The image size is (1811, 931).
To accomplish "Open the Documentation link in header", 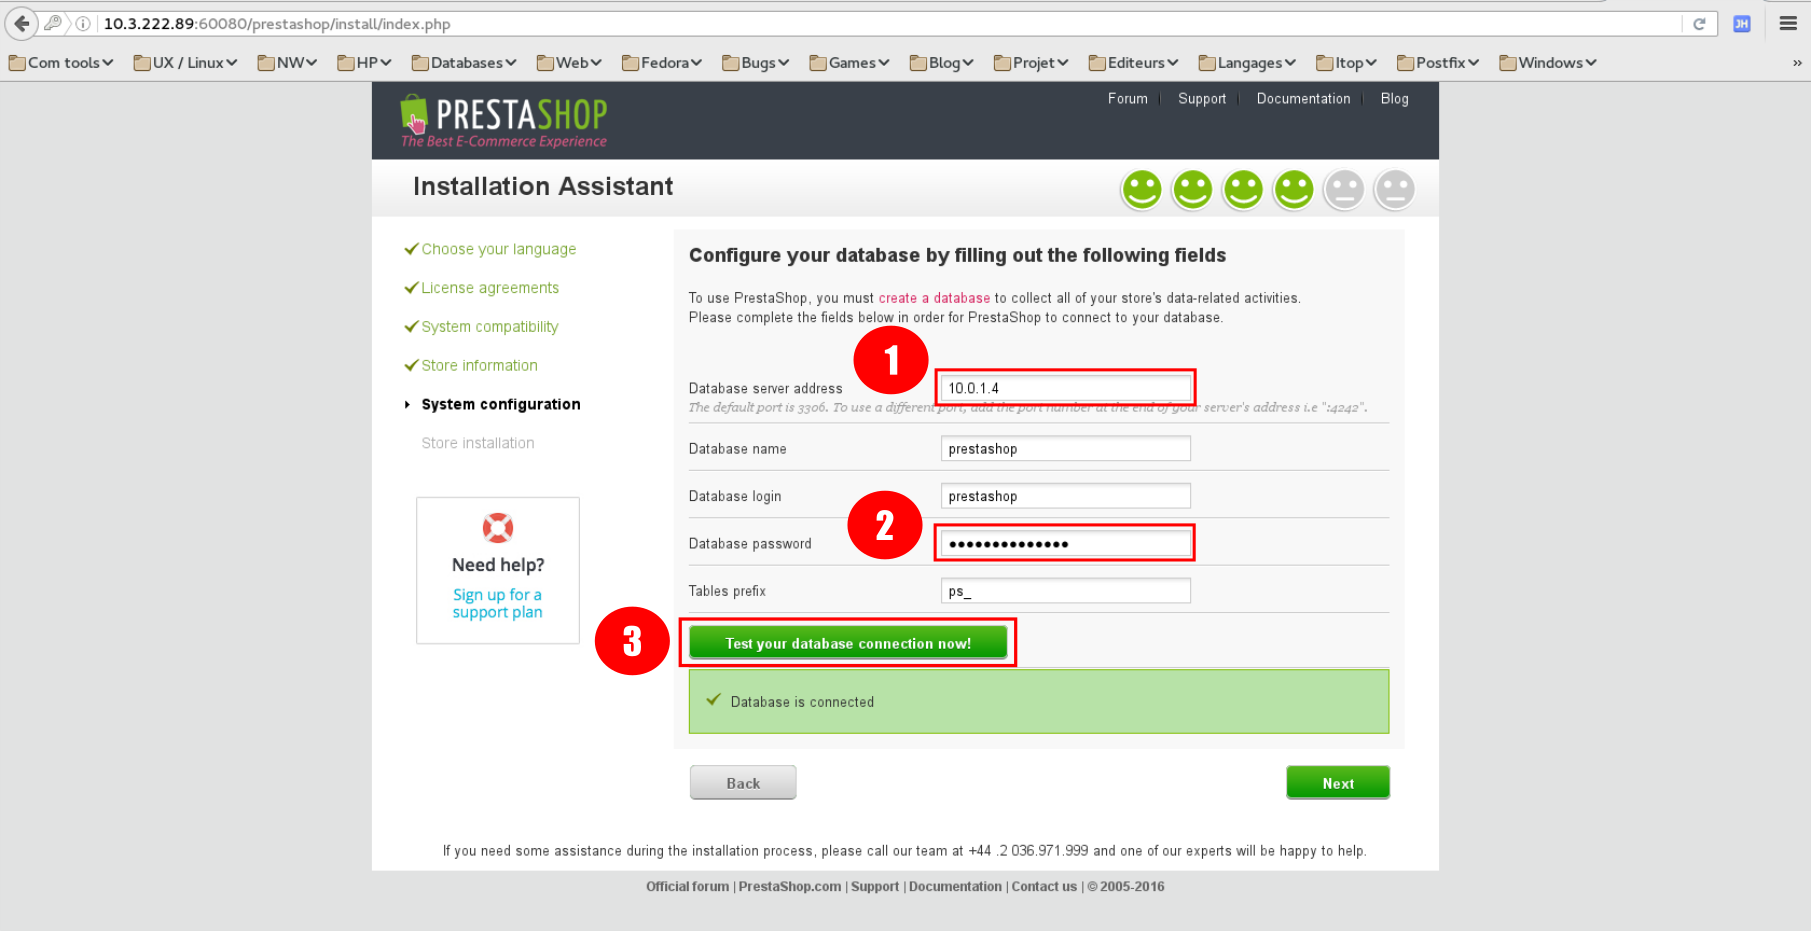I will 1303,98.
